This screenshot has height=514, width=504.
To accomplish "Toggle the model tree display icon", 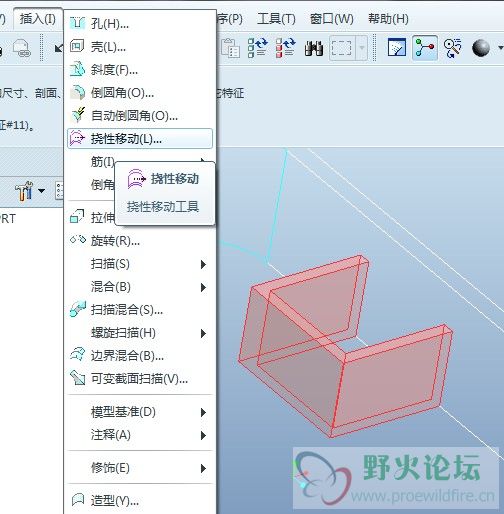I will [x=425, y=48].
